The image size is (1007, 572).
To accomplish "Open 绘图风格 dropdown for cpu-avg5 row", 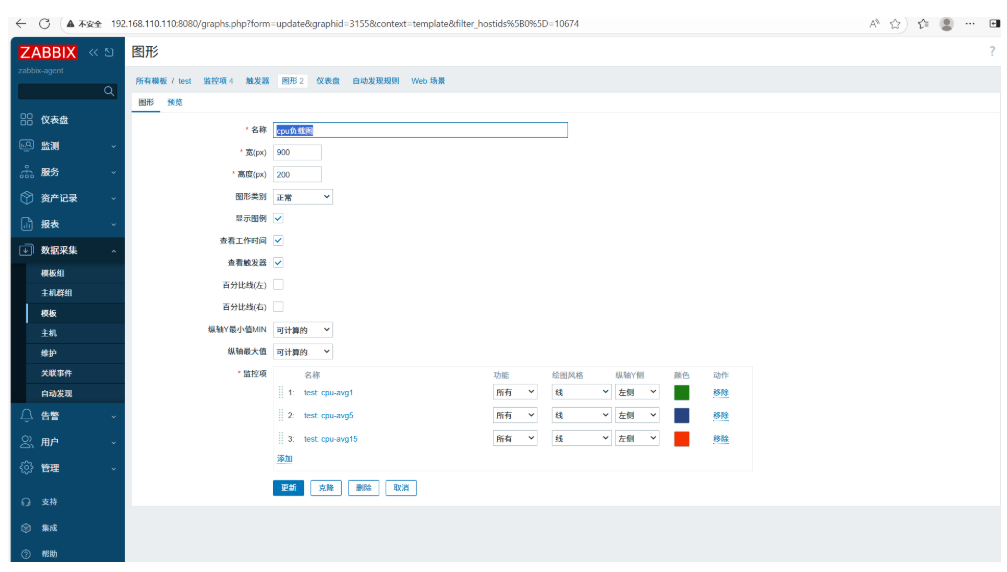I will tap(581, 415).
